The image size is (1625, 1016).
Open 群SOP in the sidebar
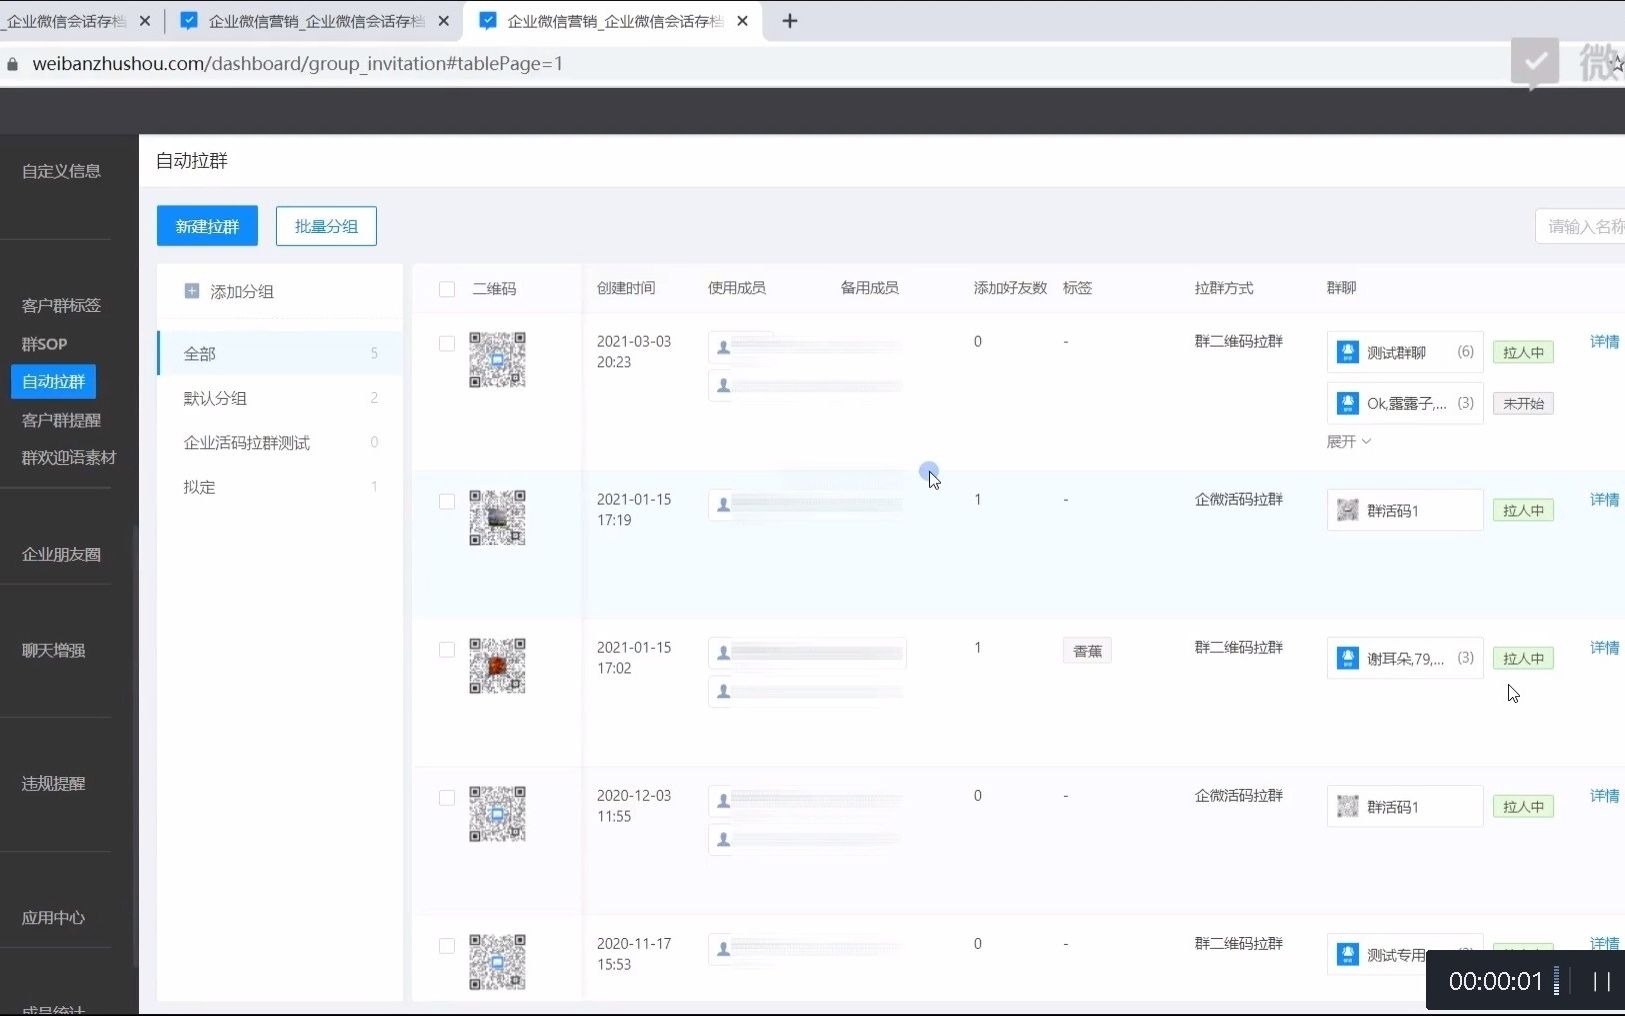pyautogui.click(x=44, y=343)
